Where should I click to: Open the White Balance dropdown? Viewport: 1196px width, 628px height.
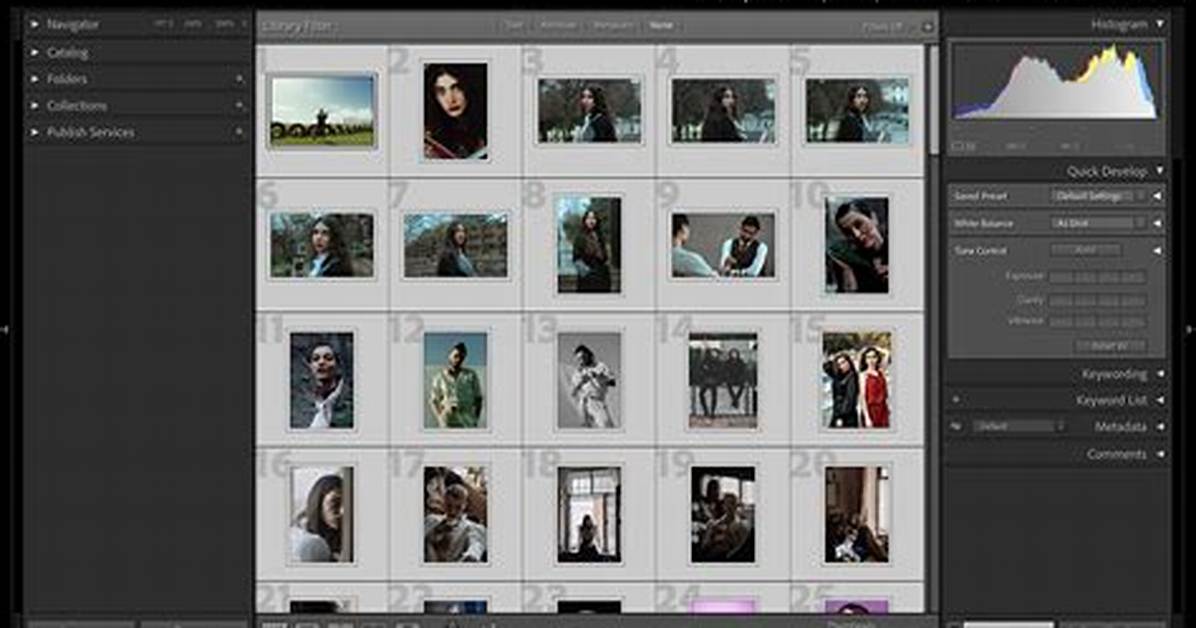coord(1099,223)
